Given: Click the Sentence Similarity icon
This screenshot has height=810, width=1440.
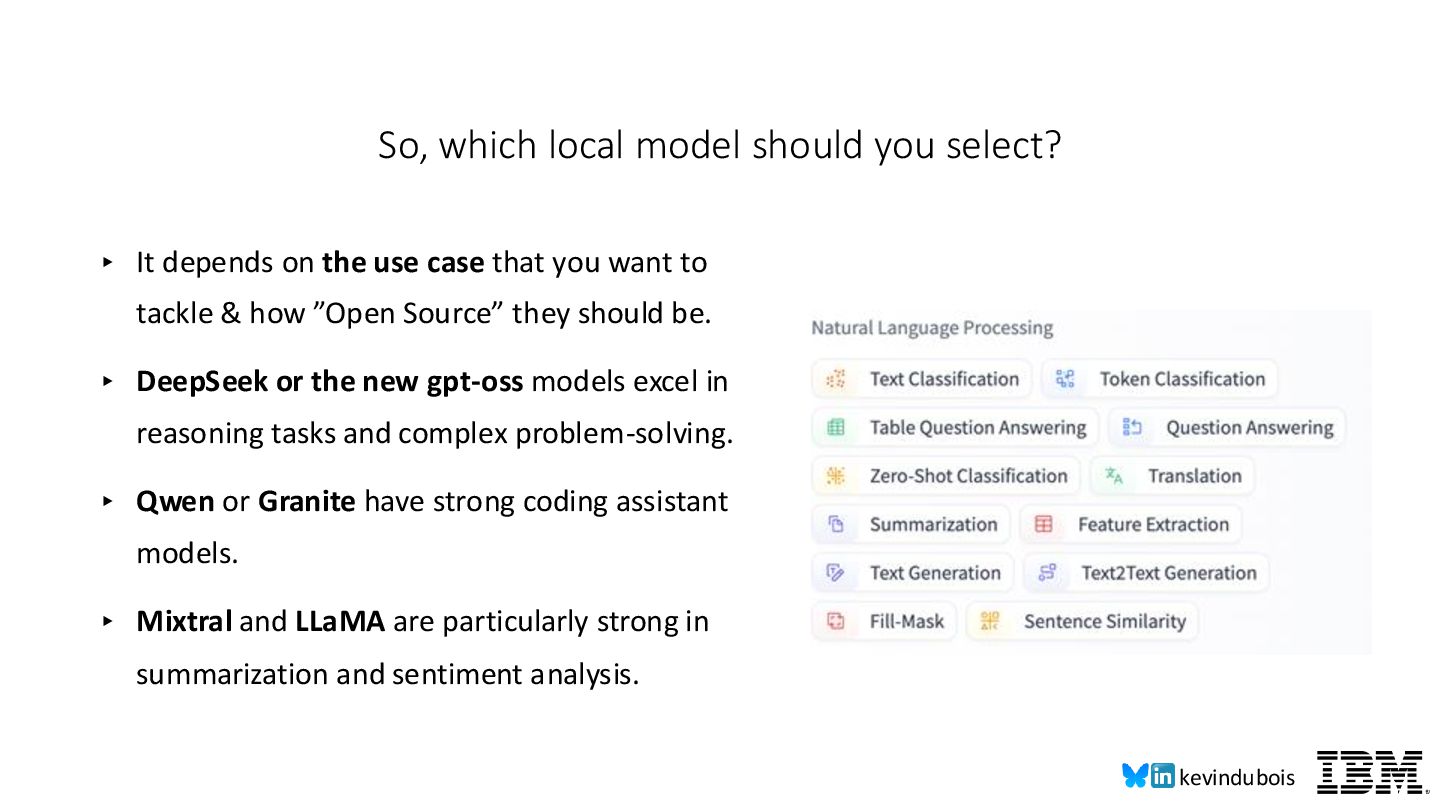Looking at the screenshot, I should pos(990,621).
